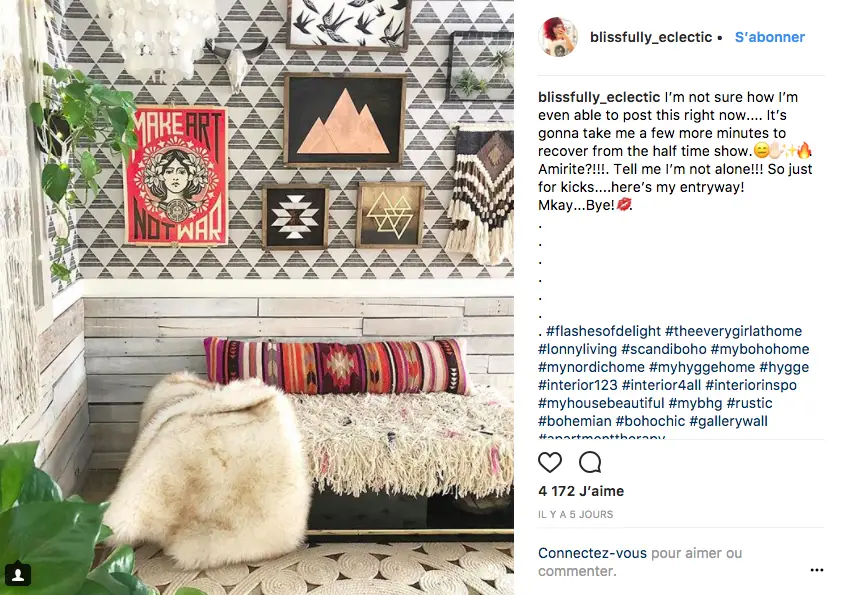Open the #interiorinspo hashtag
The height and width of the screenshot is (595, 848).
click(x=751, y=385)
